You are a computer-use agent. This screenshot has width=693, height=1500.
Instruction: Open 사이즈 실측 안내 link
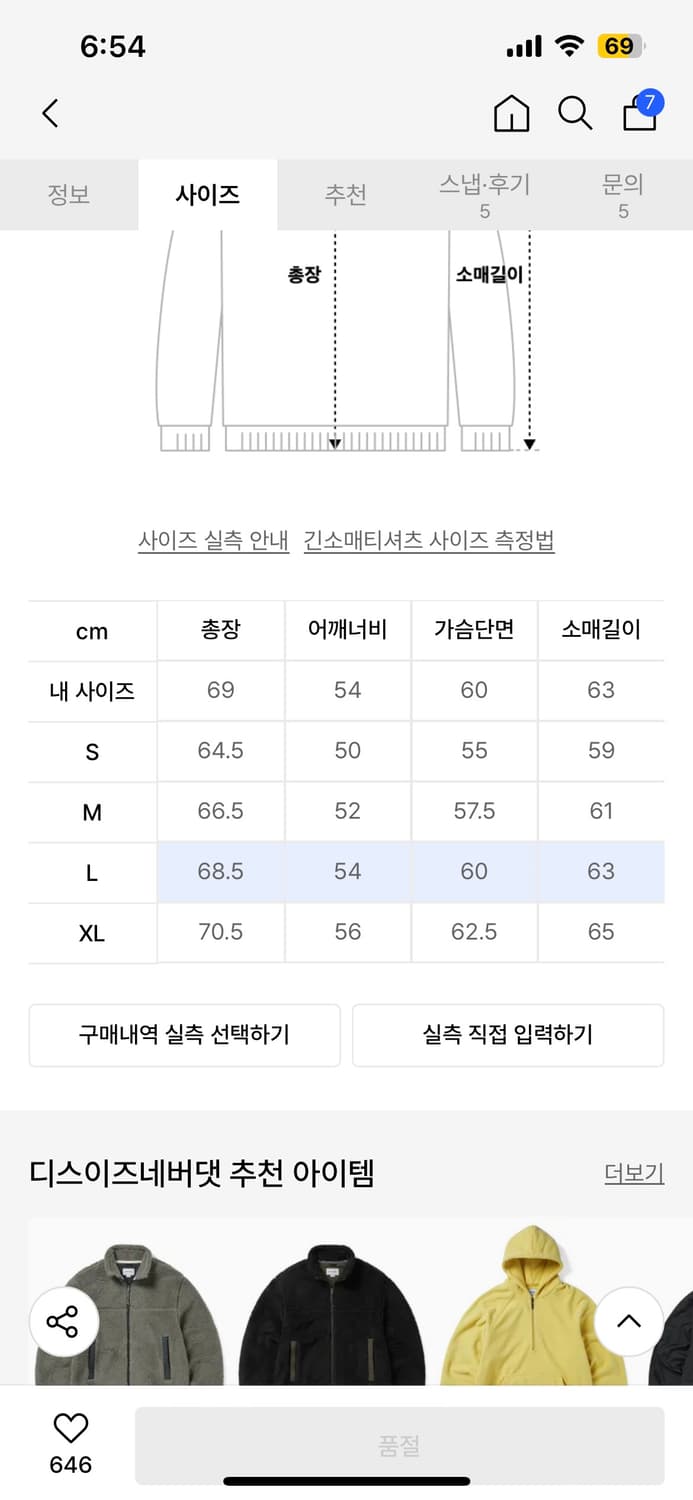point(214,539)
